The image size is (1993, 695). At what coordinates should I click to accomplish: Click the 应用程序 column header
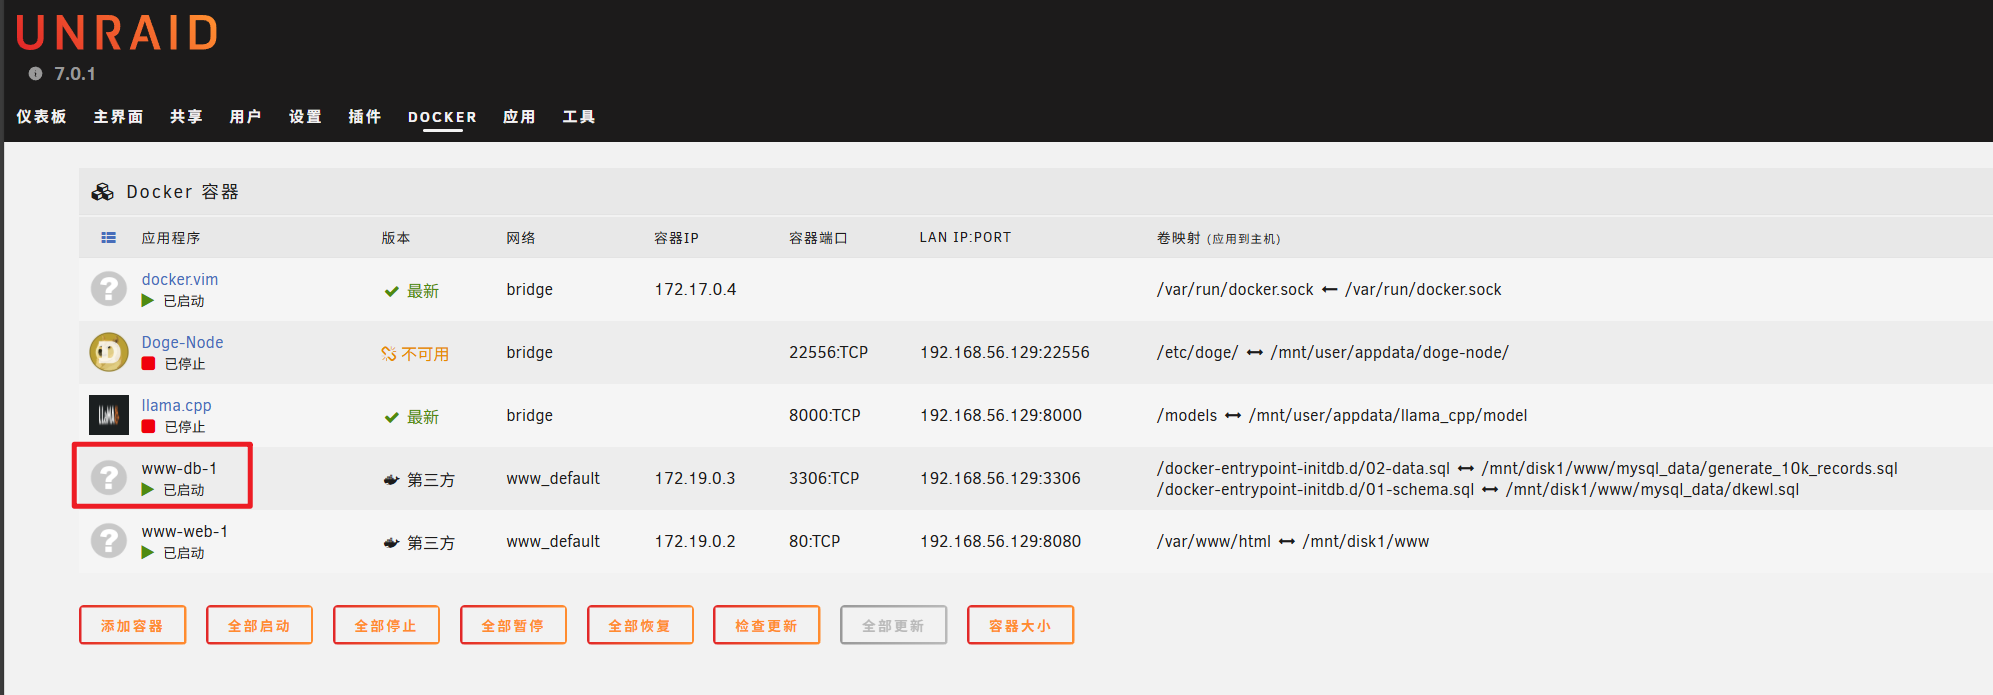(x=170, y=238)
